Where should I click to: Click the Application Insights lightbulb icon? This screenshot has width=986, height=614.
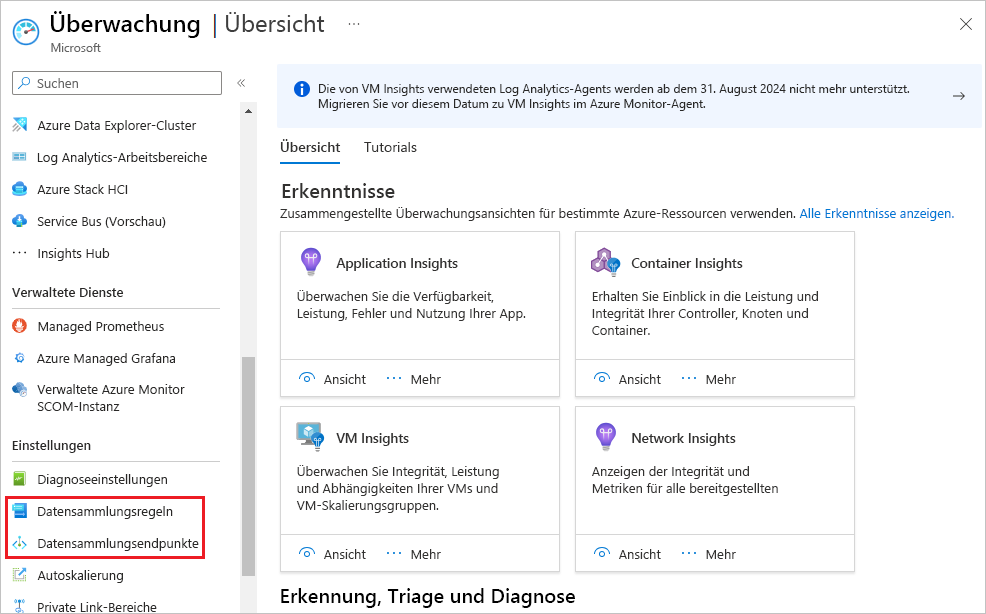click(311, 263)
